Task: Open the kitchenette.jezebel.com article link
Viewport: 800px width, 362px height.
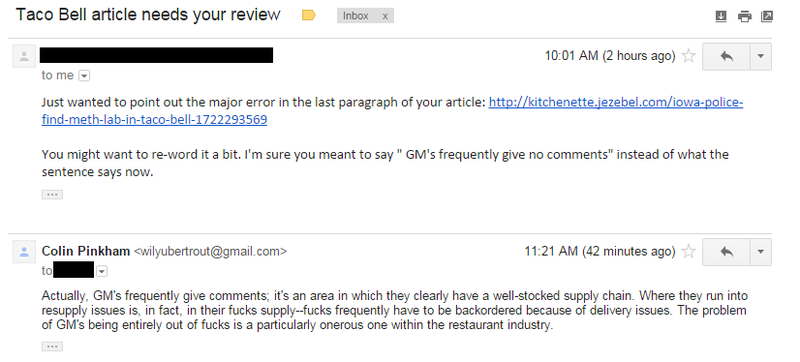Action: (x=392, y=111)
